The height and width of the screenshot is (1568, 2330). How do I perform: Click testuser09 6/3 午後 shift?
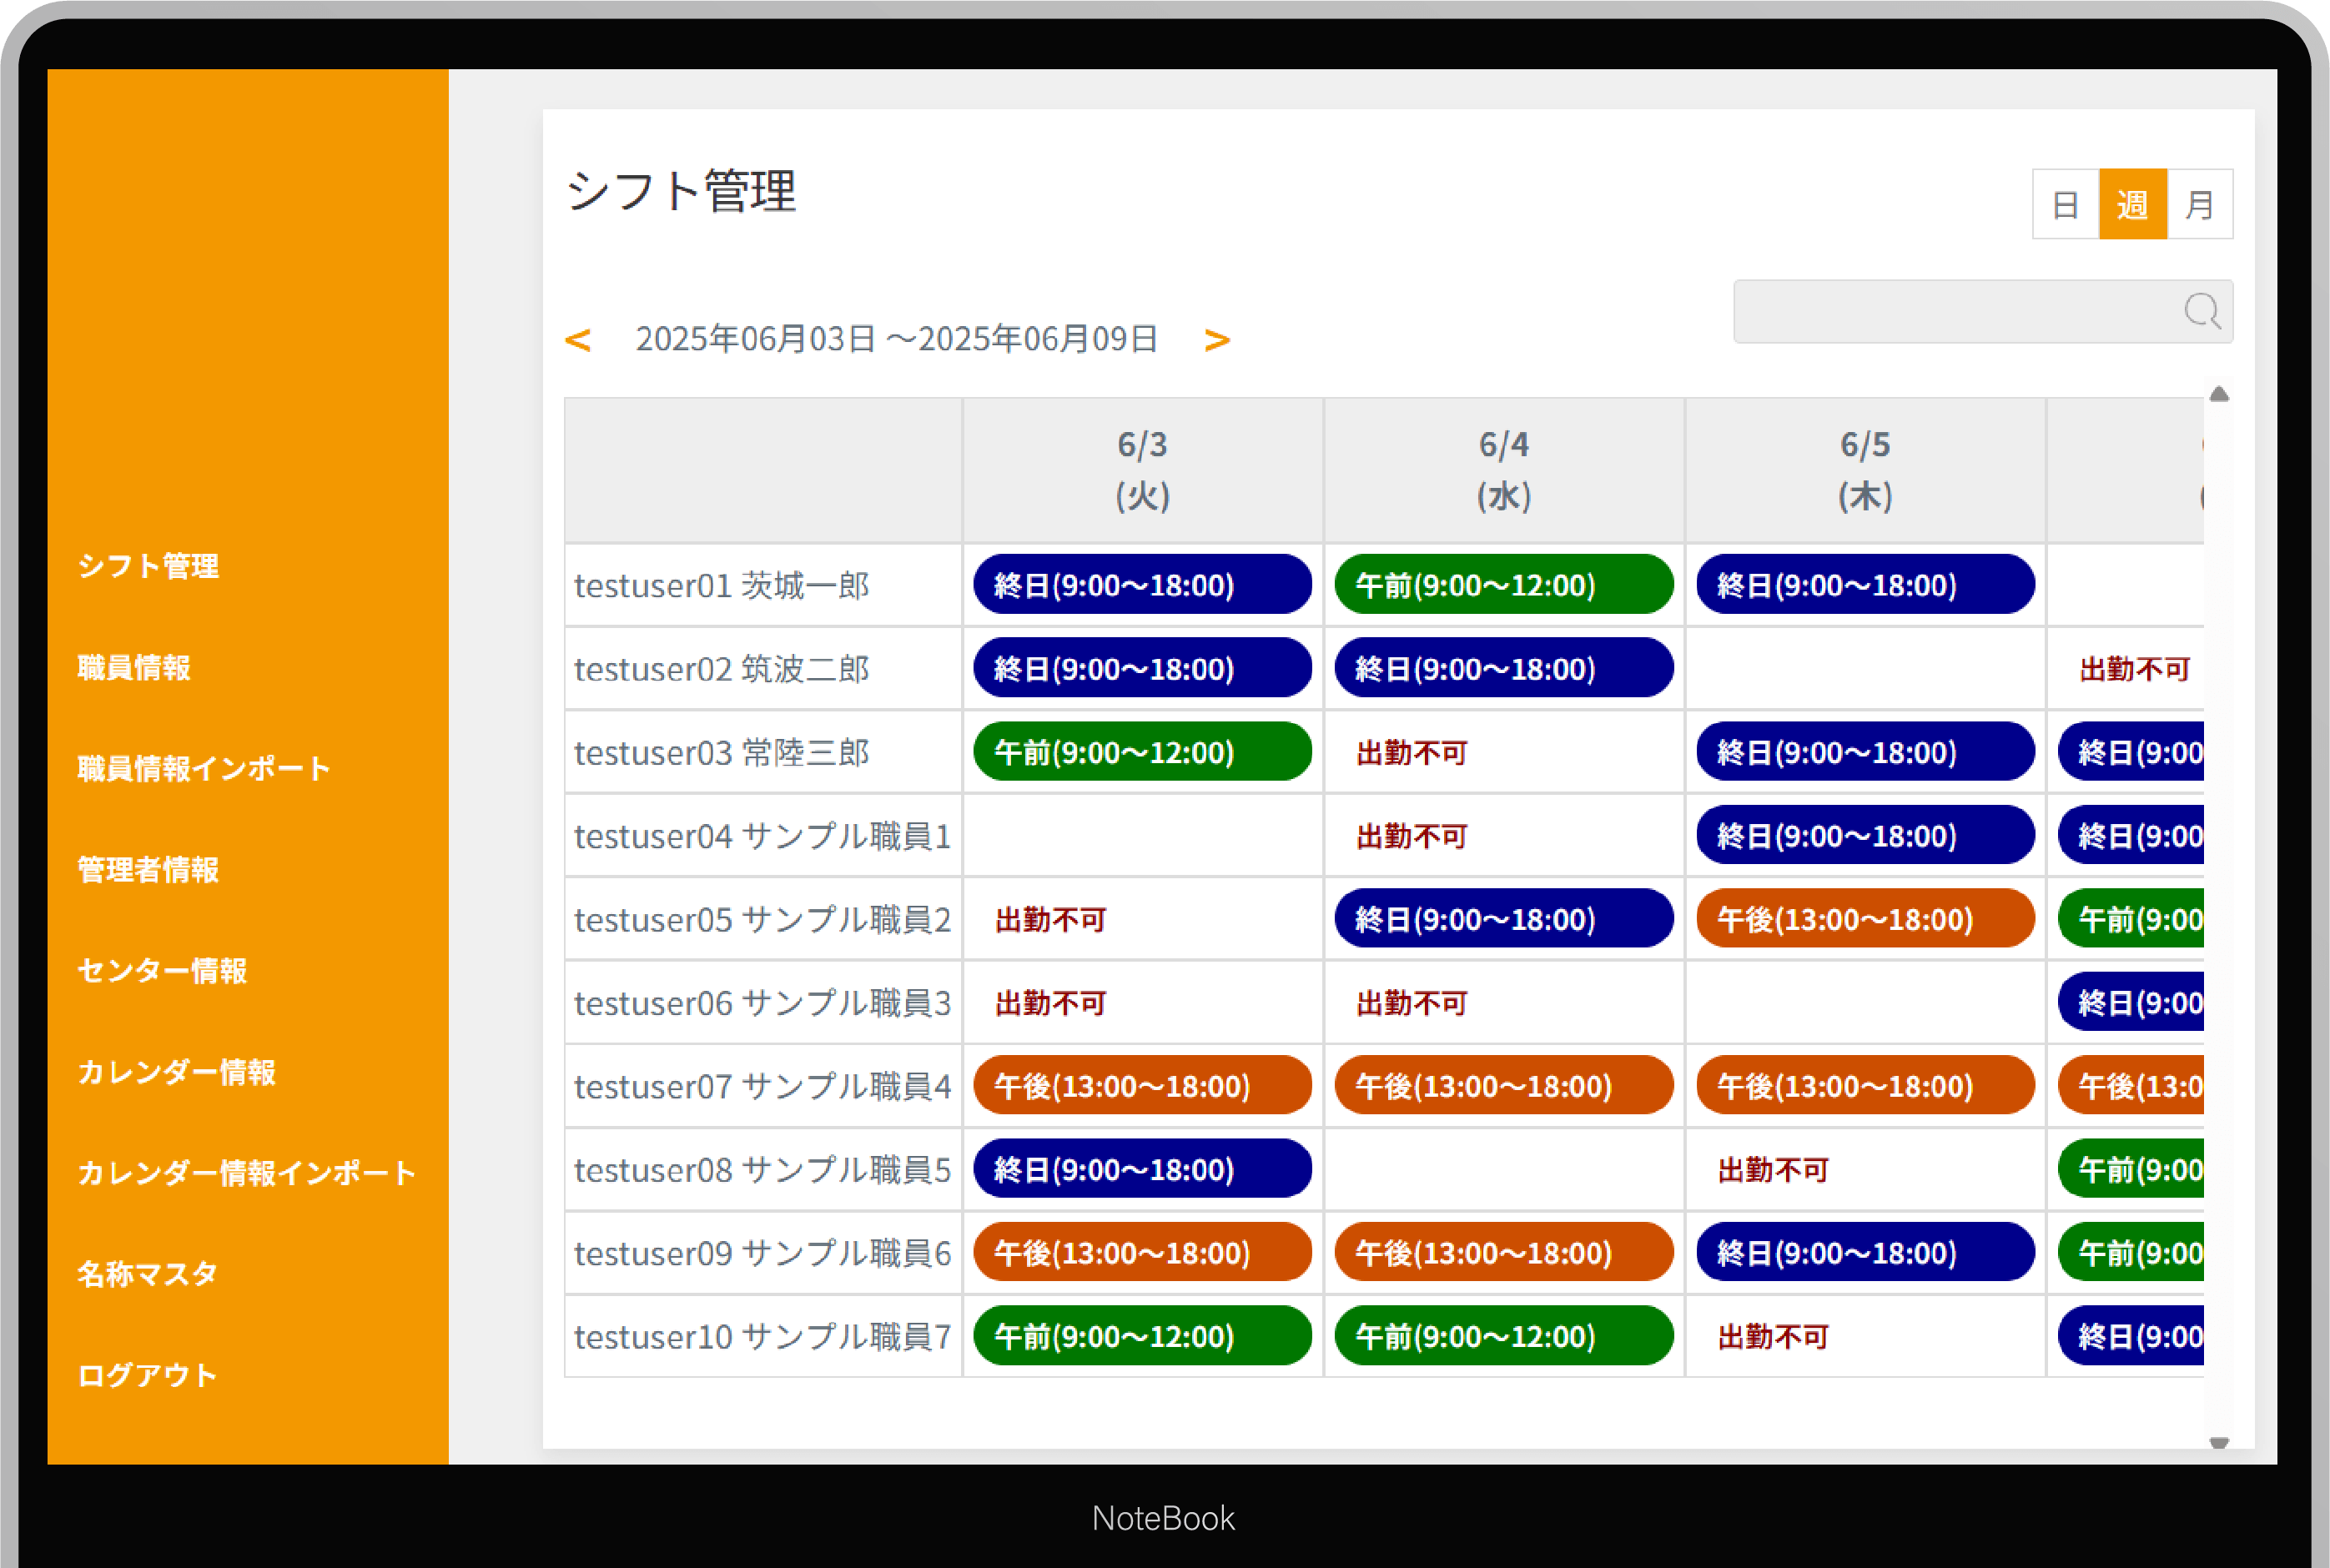(x=1142, y=1253)
